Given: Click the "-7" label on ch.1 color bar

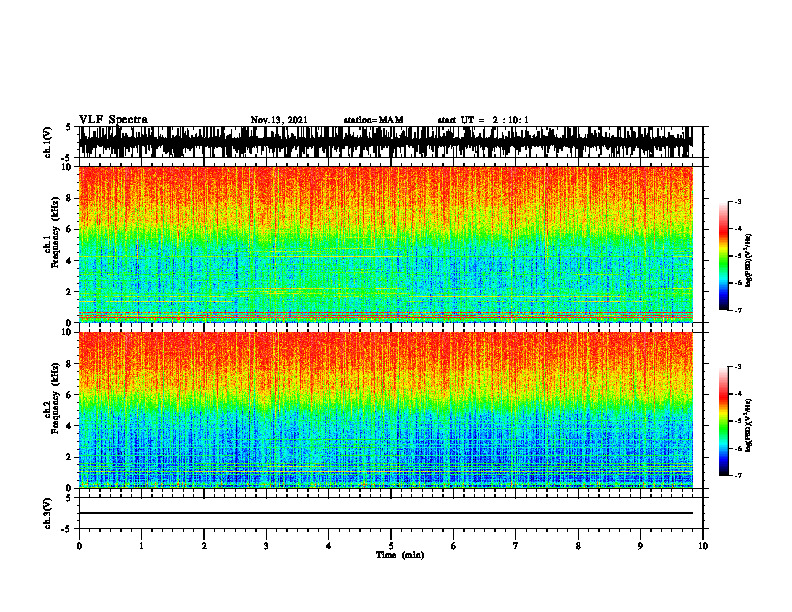Looking at the screenshot, I should [x=737, y=310].
